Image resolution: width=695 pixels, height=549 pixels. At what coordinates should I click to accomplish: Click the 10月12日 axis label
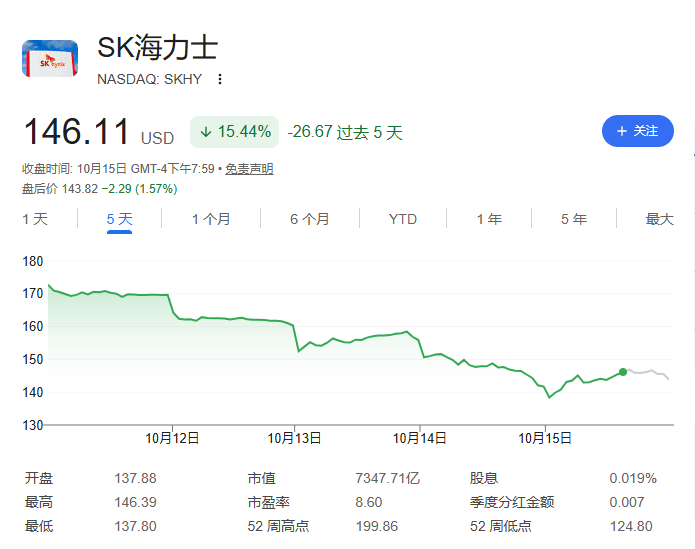[x=172, y=438]
